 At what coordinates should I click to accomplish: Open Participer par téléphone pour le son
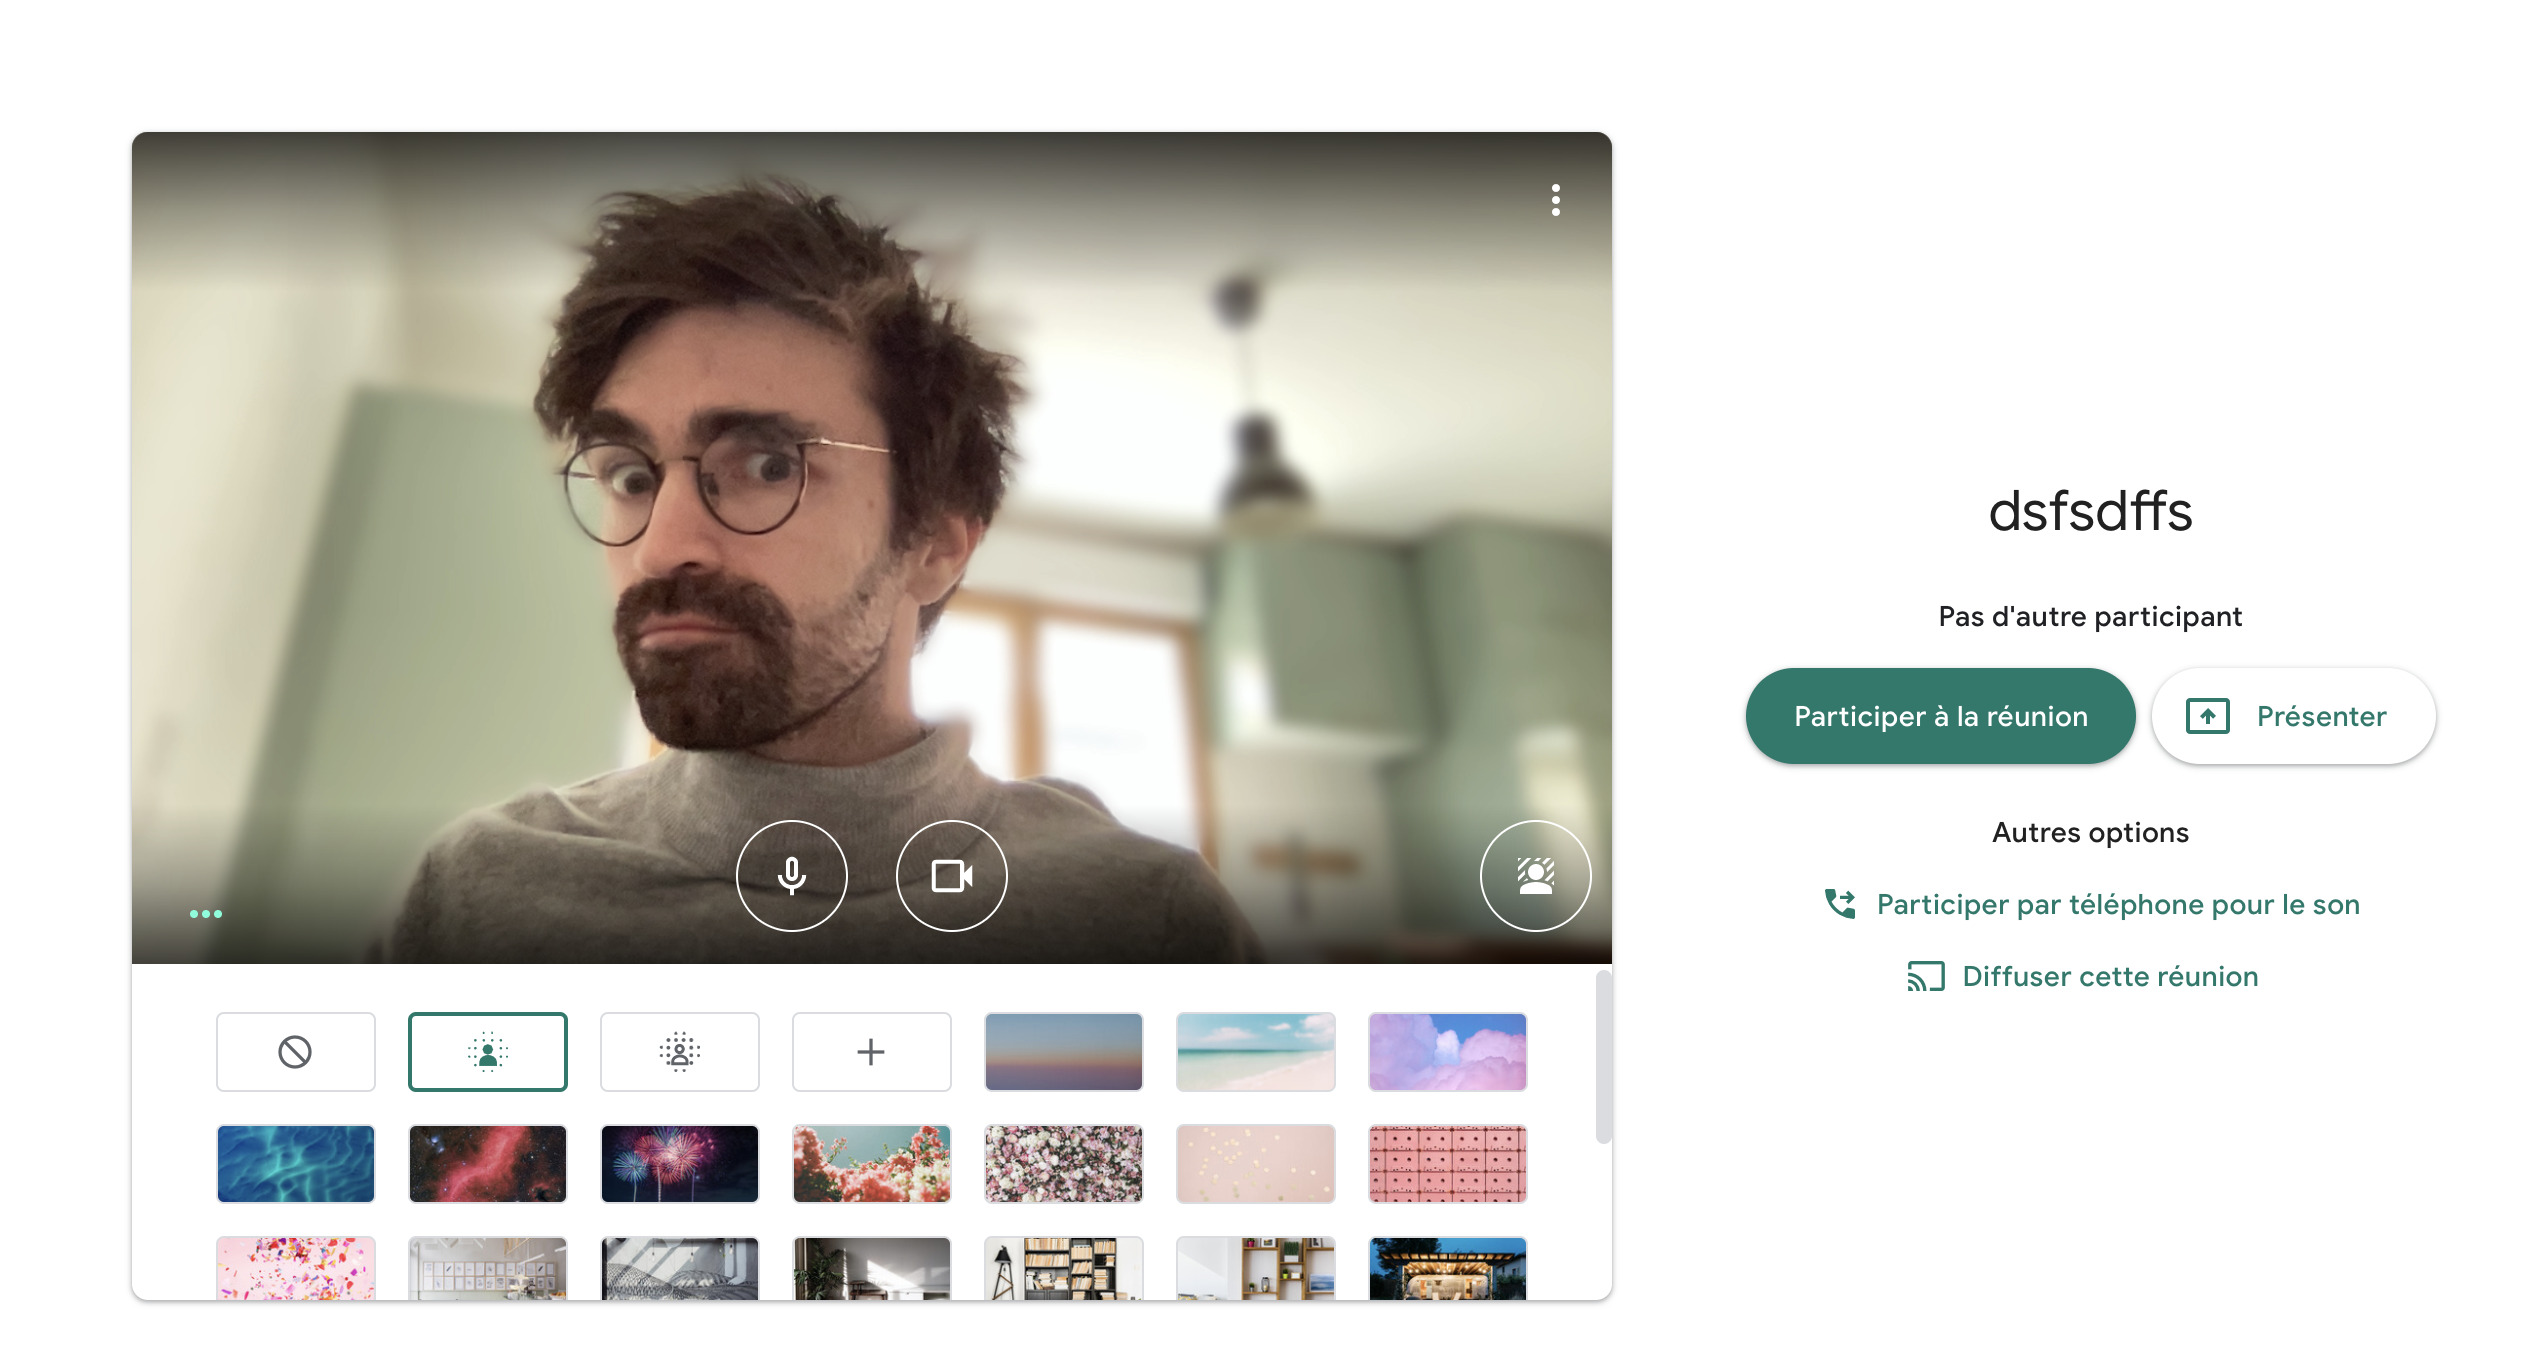(x=2091, y=904)
